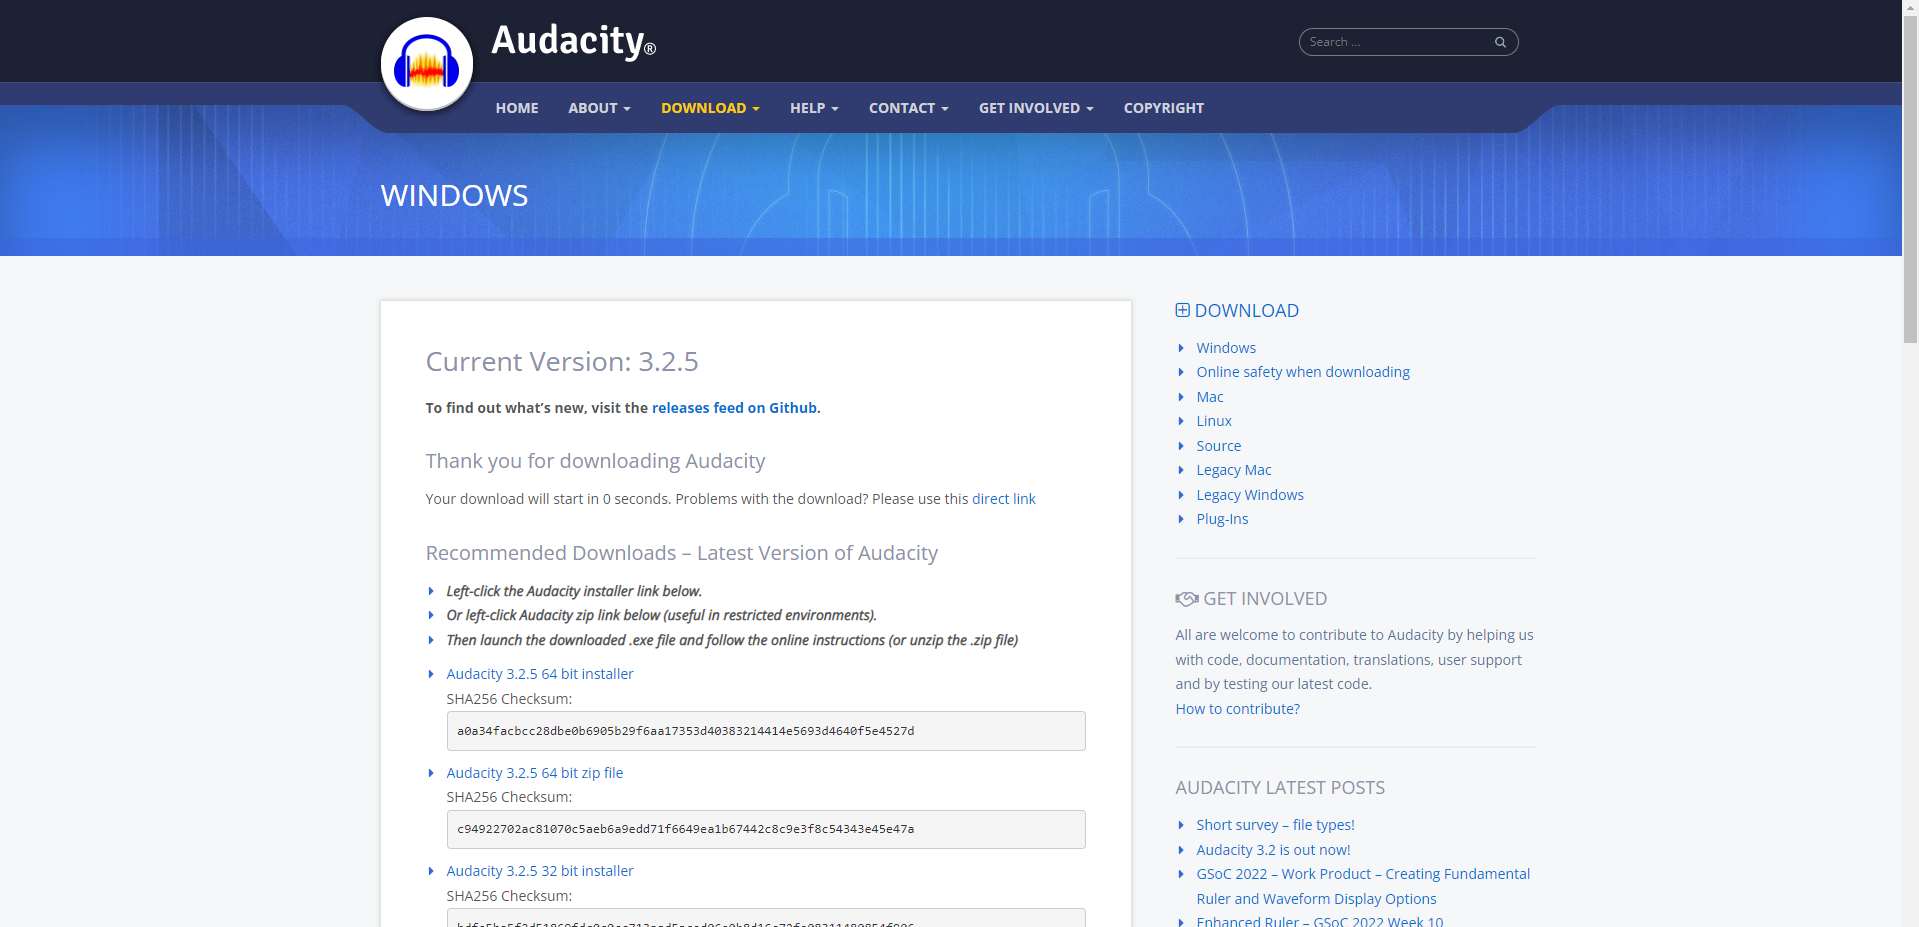Open Enhanced Ruler GSoC 2022 Week 10 post
Viewport: 1919px width, 927px height.
click(1320, 921)
